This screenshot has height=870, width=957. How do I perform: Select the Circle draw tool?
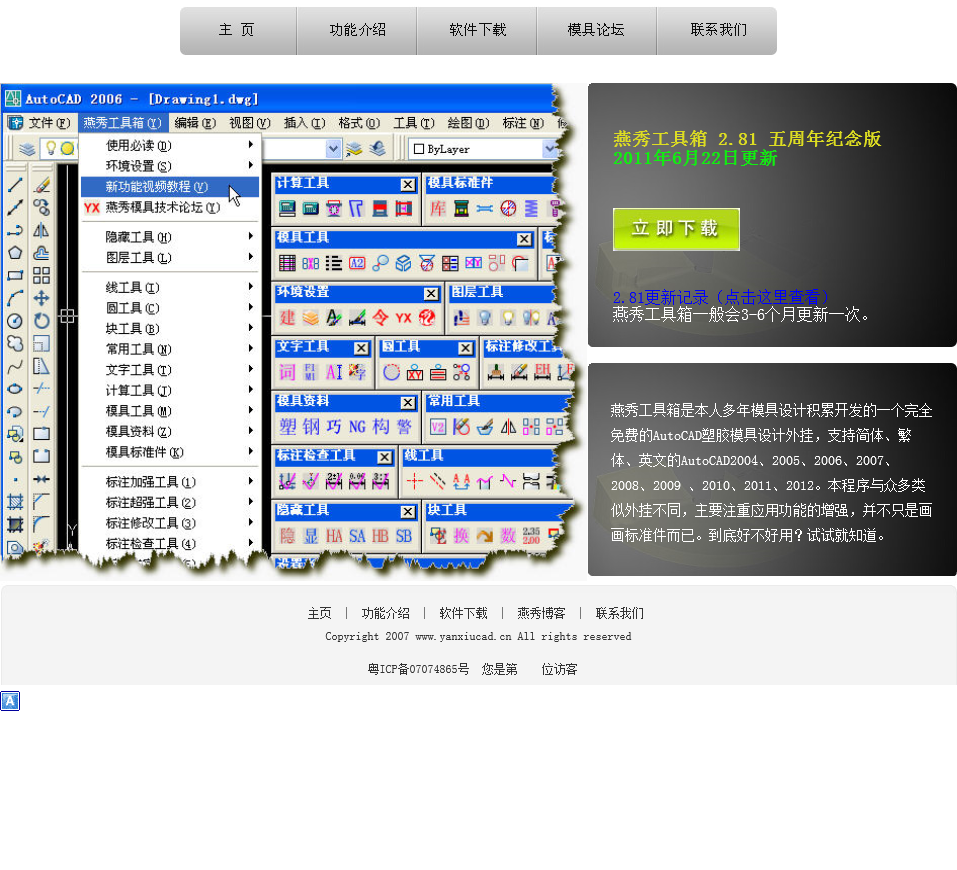point(15,321)
